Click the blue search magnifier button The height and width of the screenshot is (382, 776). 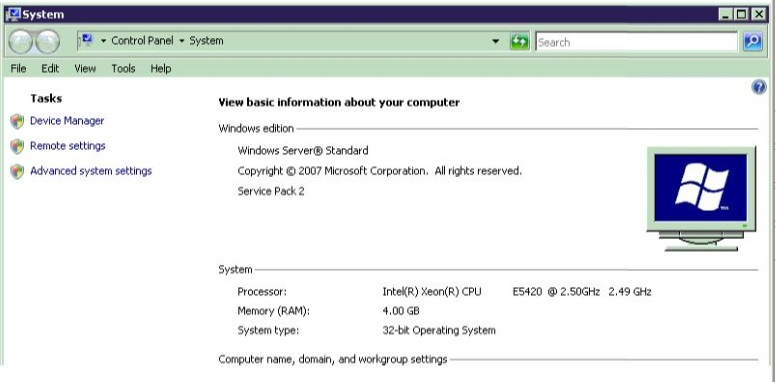(753, 42)
